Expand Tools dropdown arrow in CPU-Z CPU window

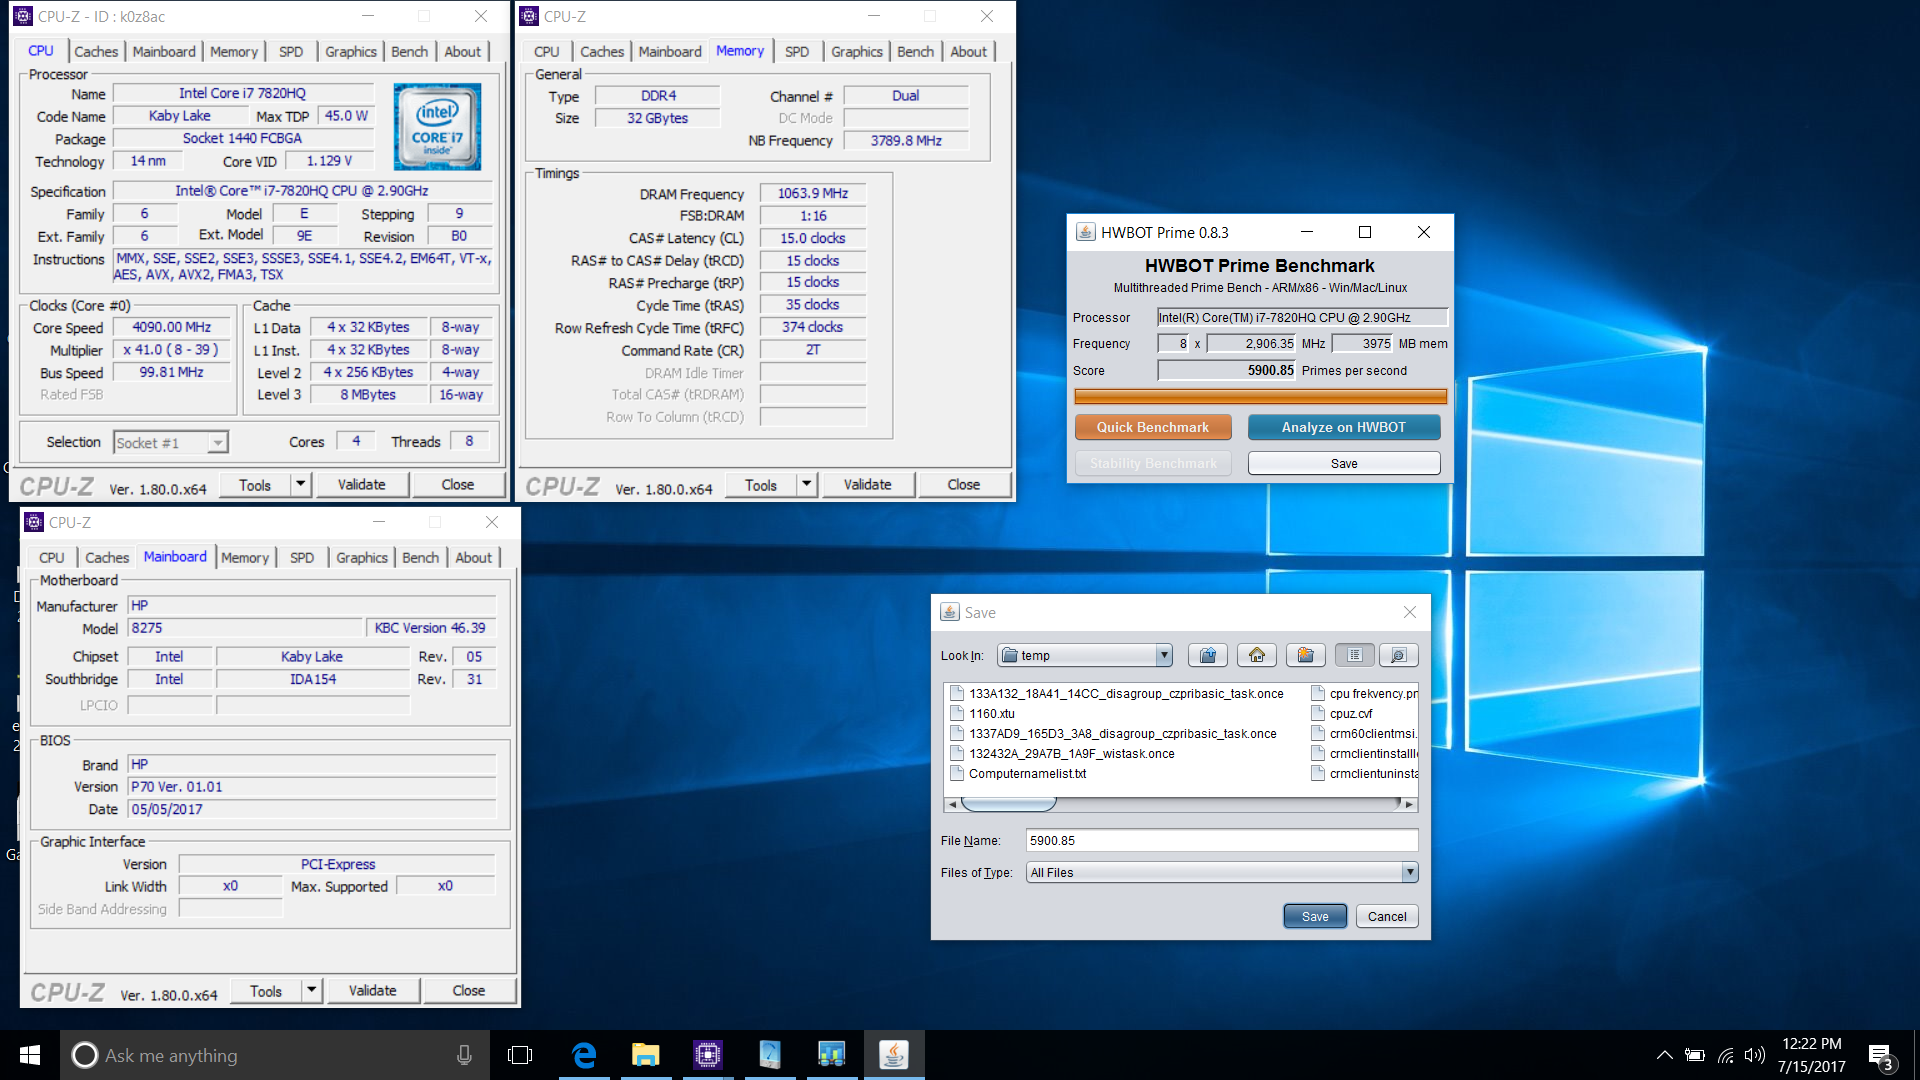click(x=300, y=485)
